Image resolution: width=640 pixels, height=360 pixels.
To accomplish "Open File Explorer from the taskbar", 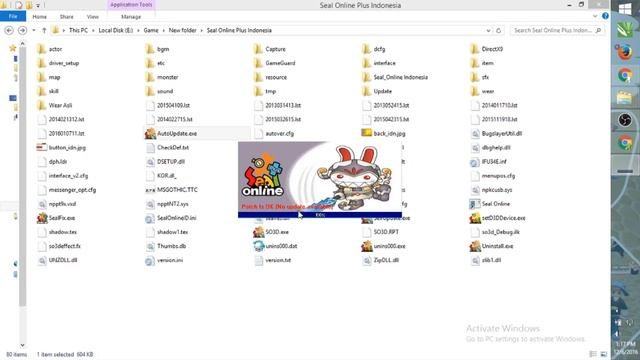I will click(625, 98).
